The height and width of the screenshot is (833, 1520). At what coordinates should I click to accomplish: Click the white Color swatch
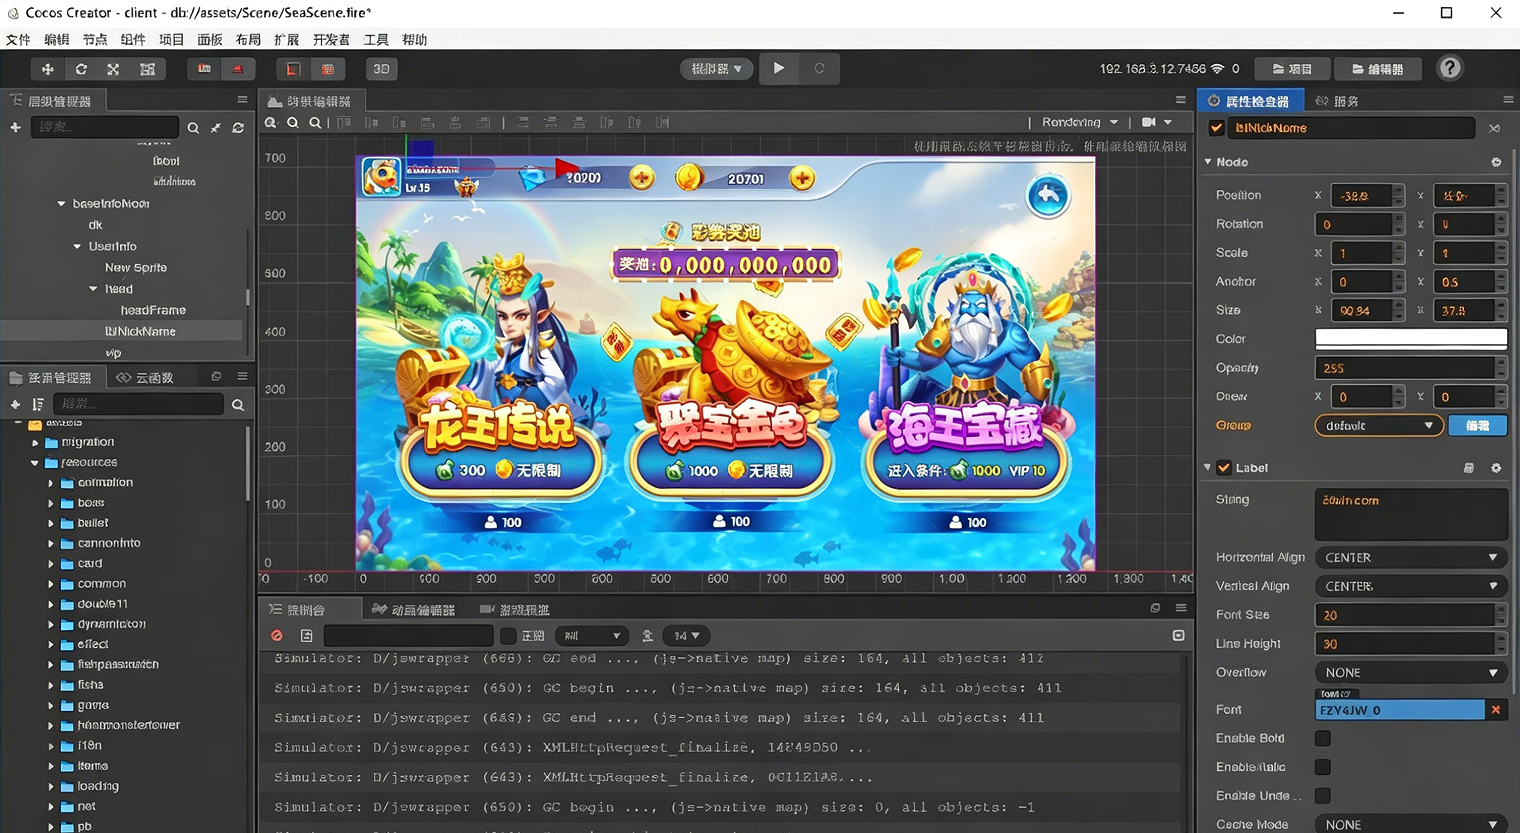[x=1410, y=339]
